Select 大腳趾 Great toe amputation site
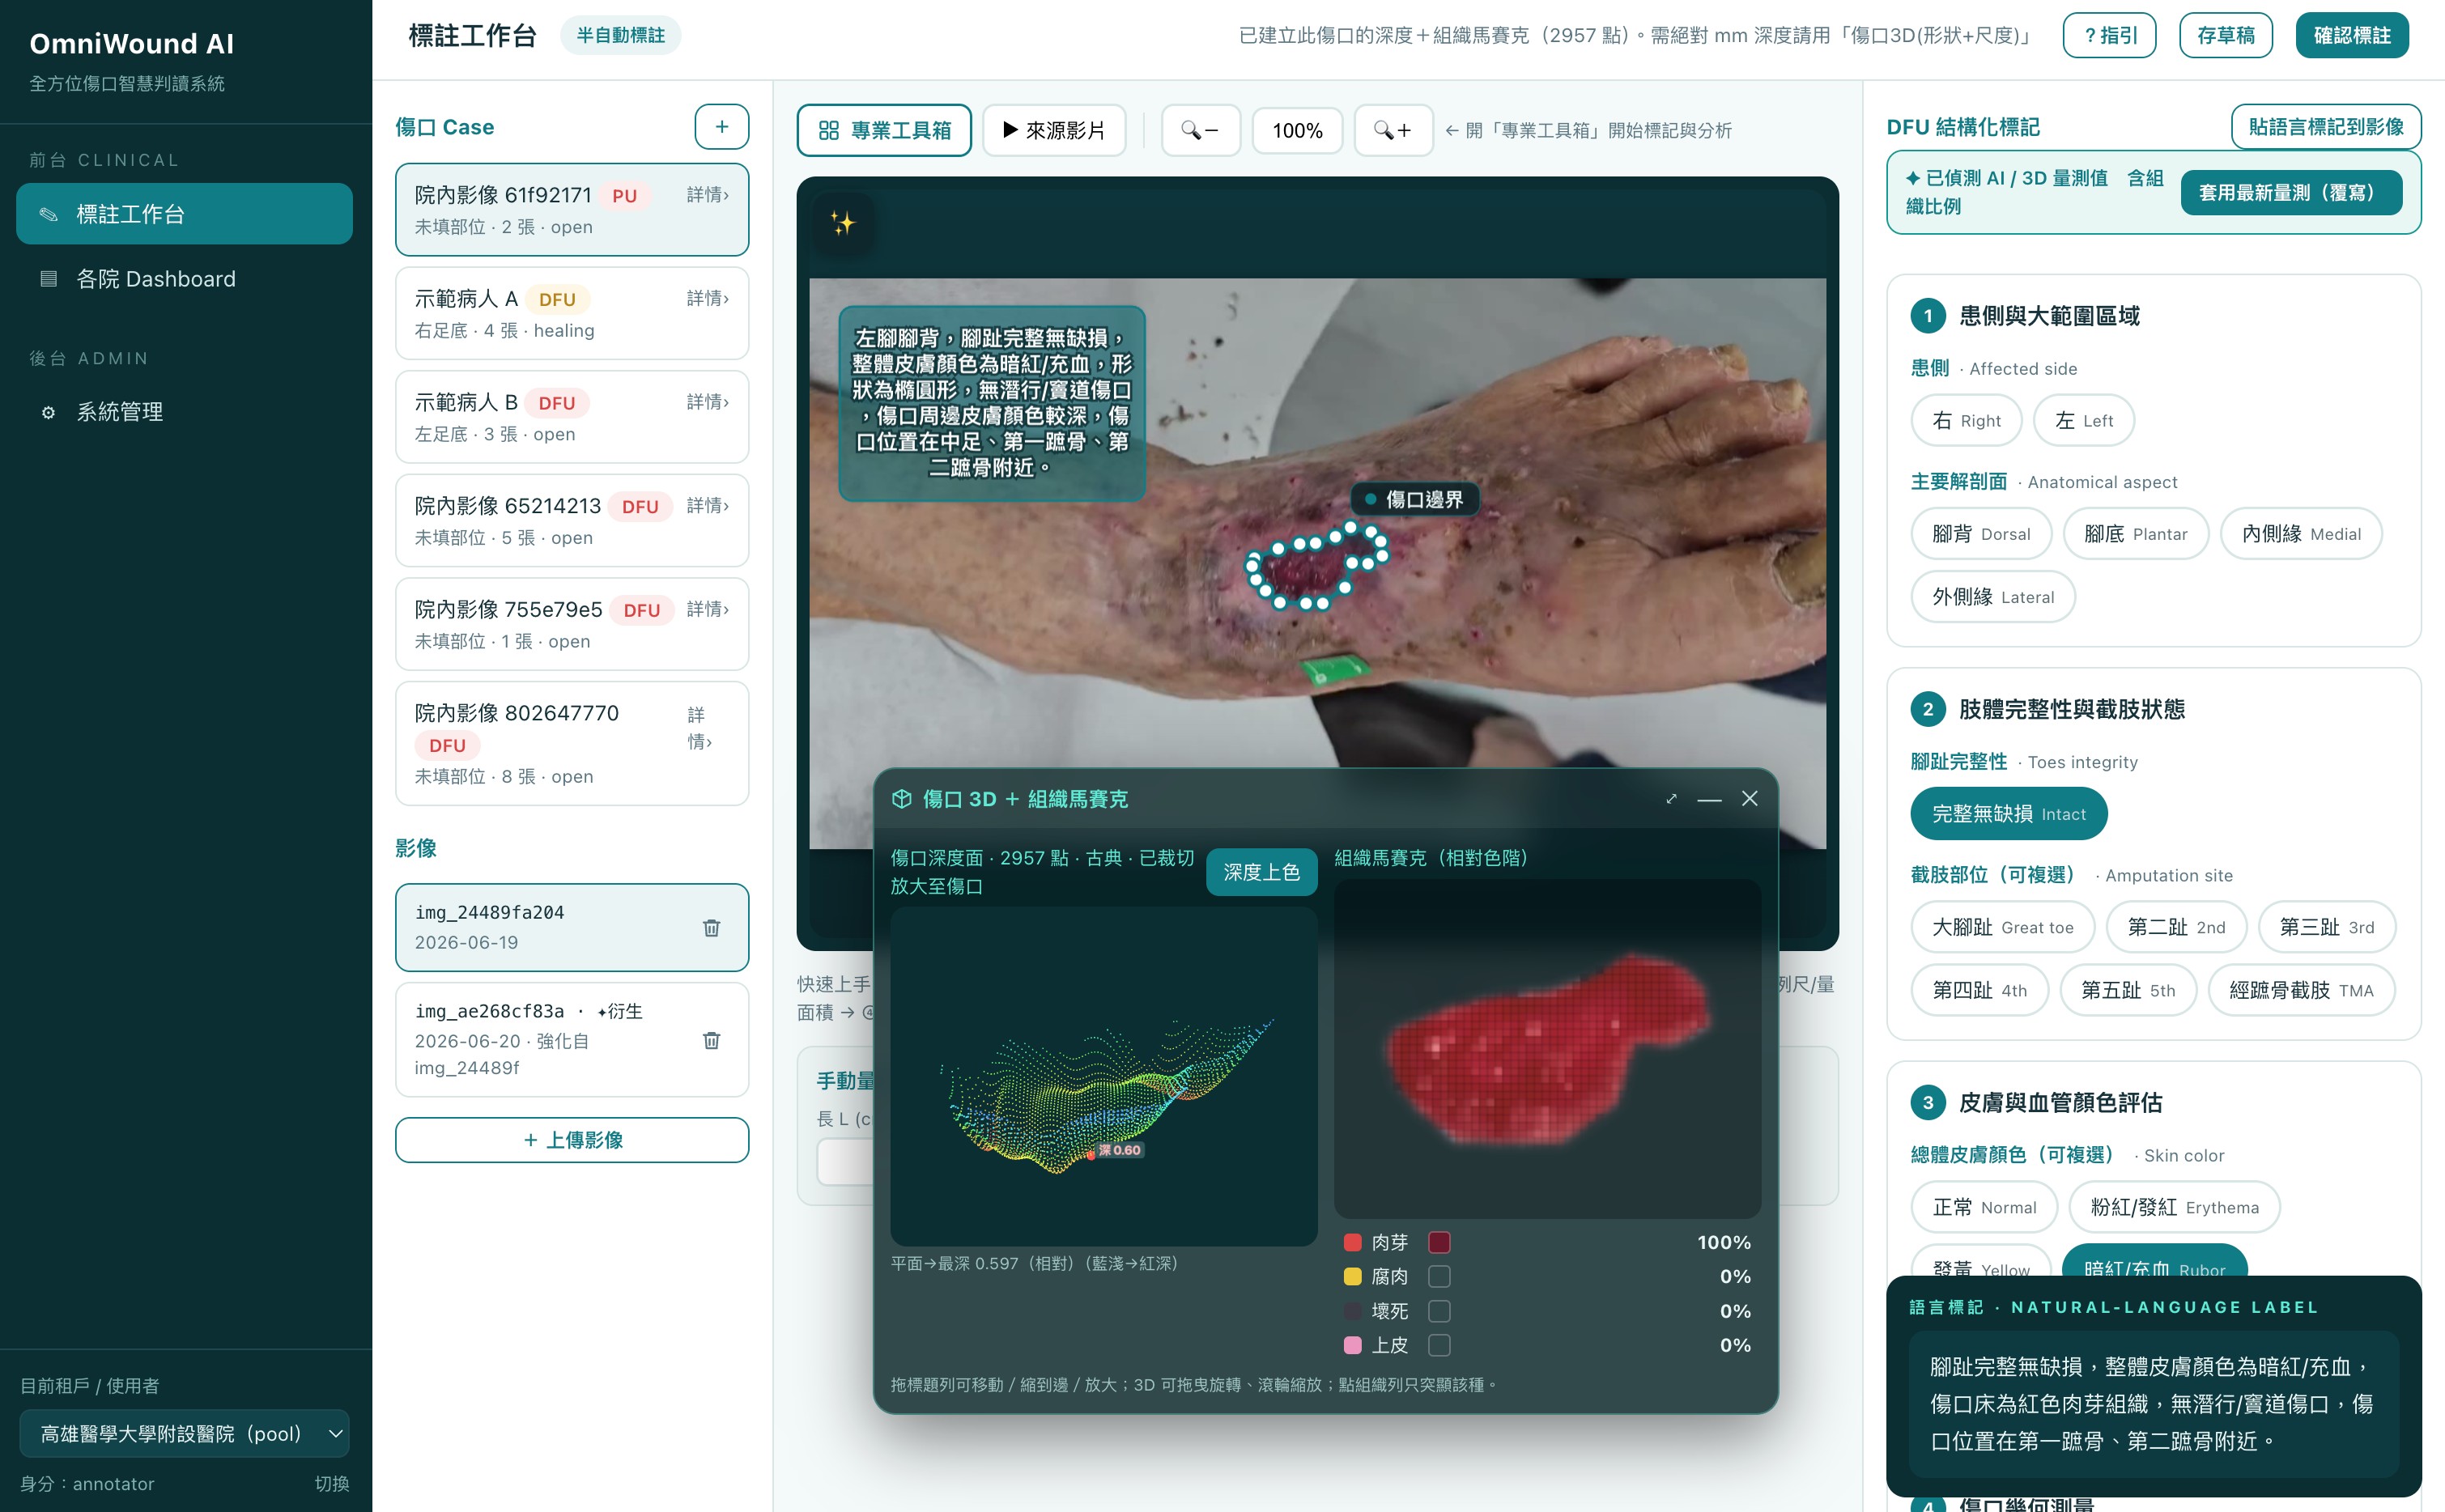The width and height of the screenshot is (2445, 1512). [2002, 927]
